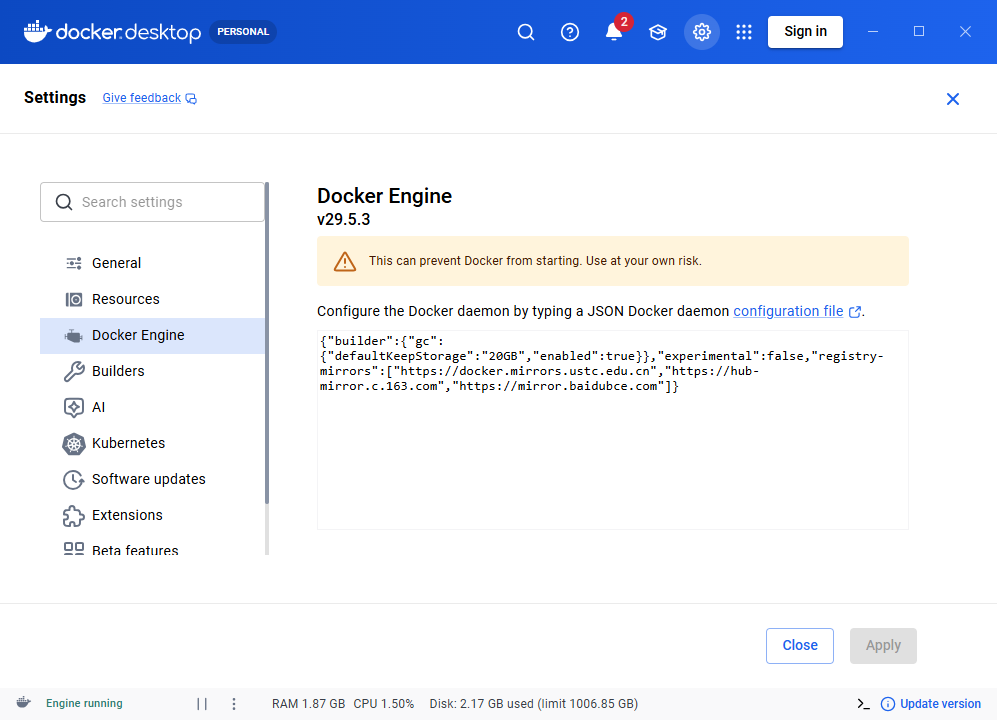The height and width of the screenshot is (720, 997).
Task: Click the Engine running status text
Action: pyautogui.click(x=84, y=703)
